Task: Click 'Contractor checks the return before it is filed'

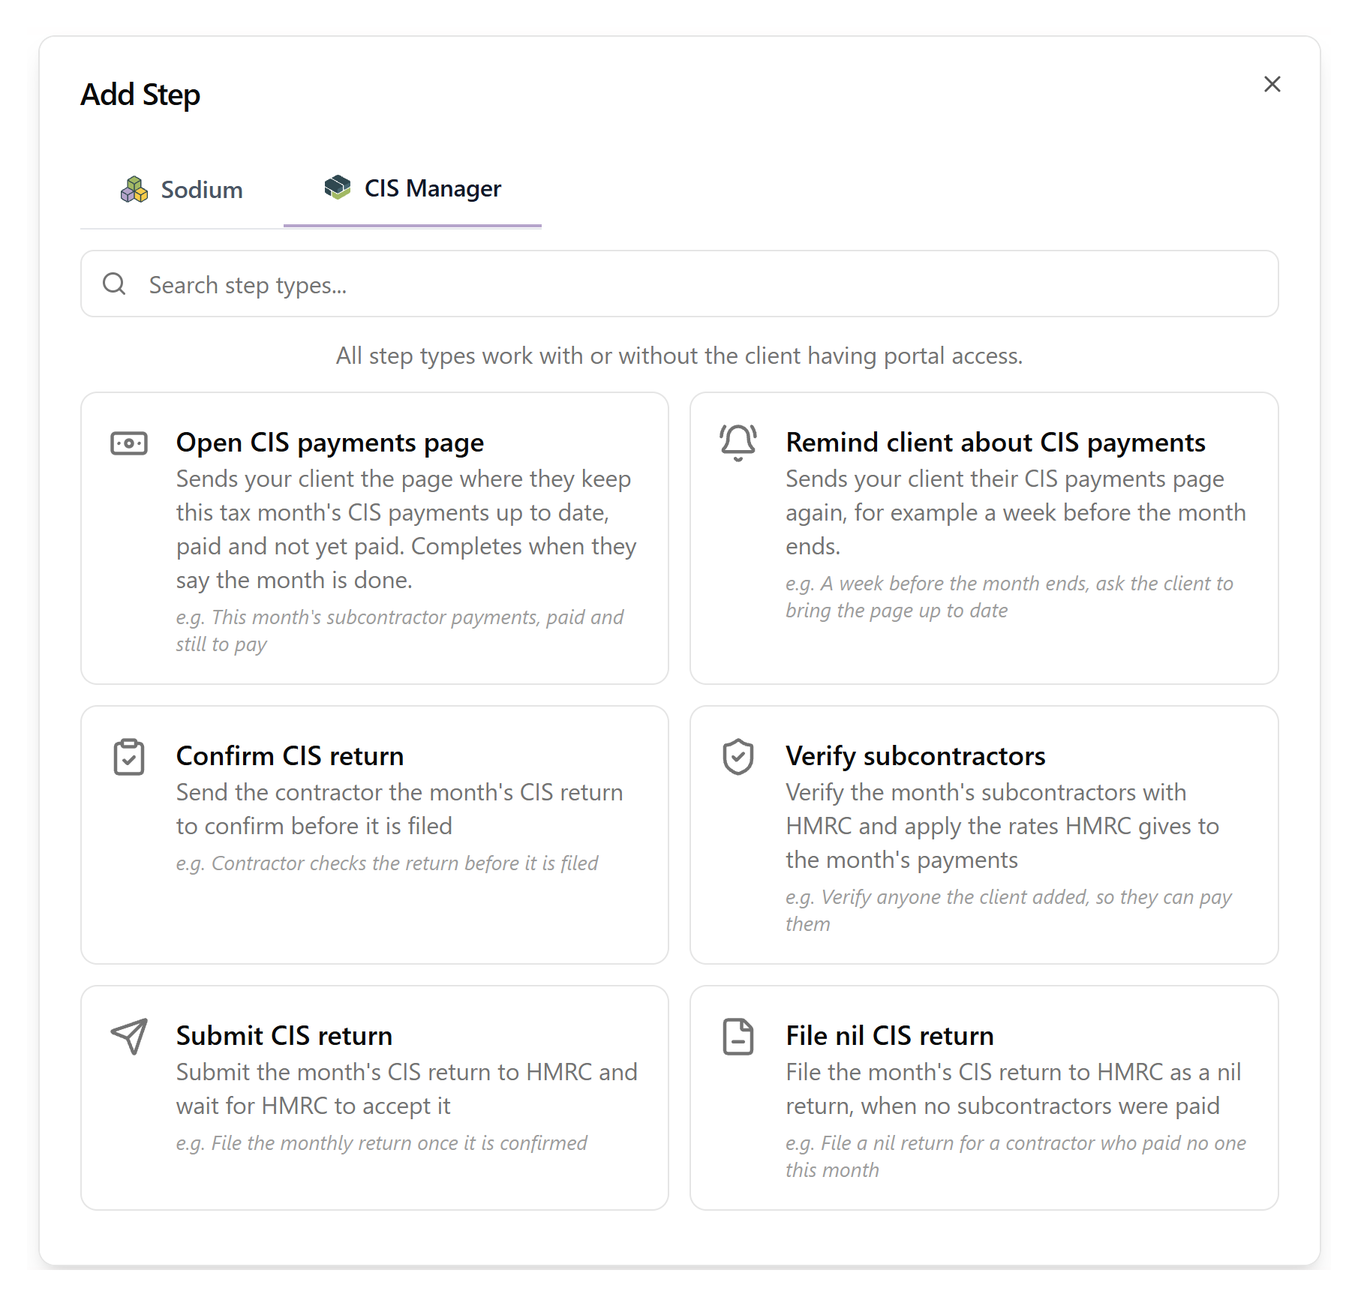Action: tap(387, 863)
